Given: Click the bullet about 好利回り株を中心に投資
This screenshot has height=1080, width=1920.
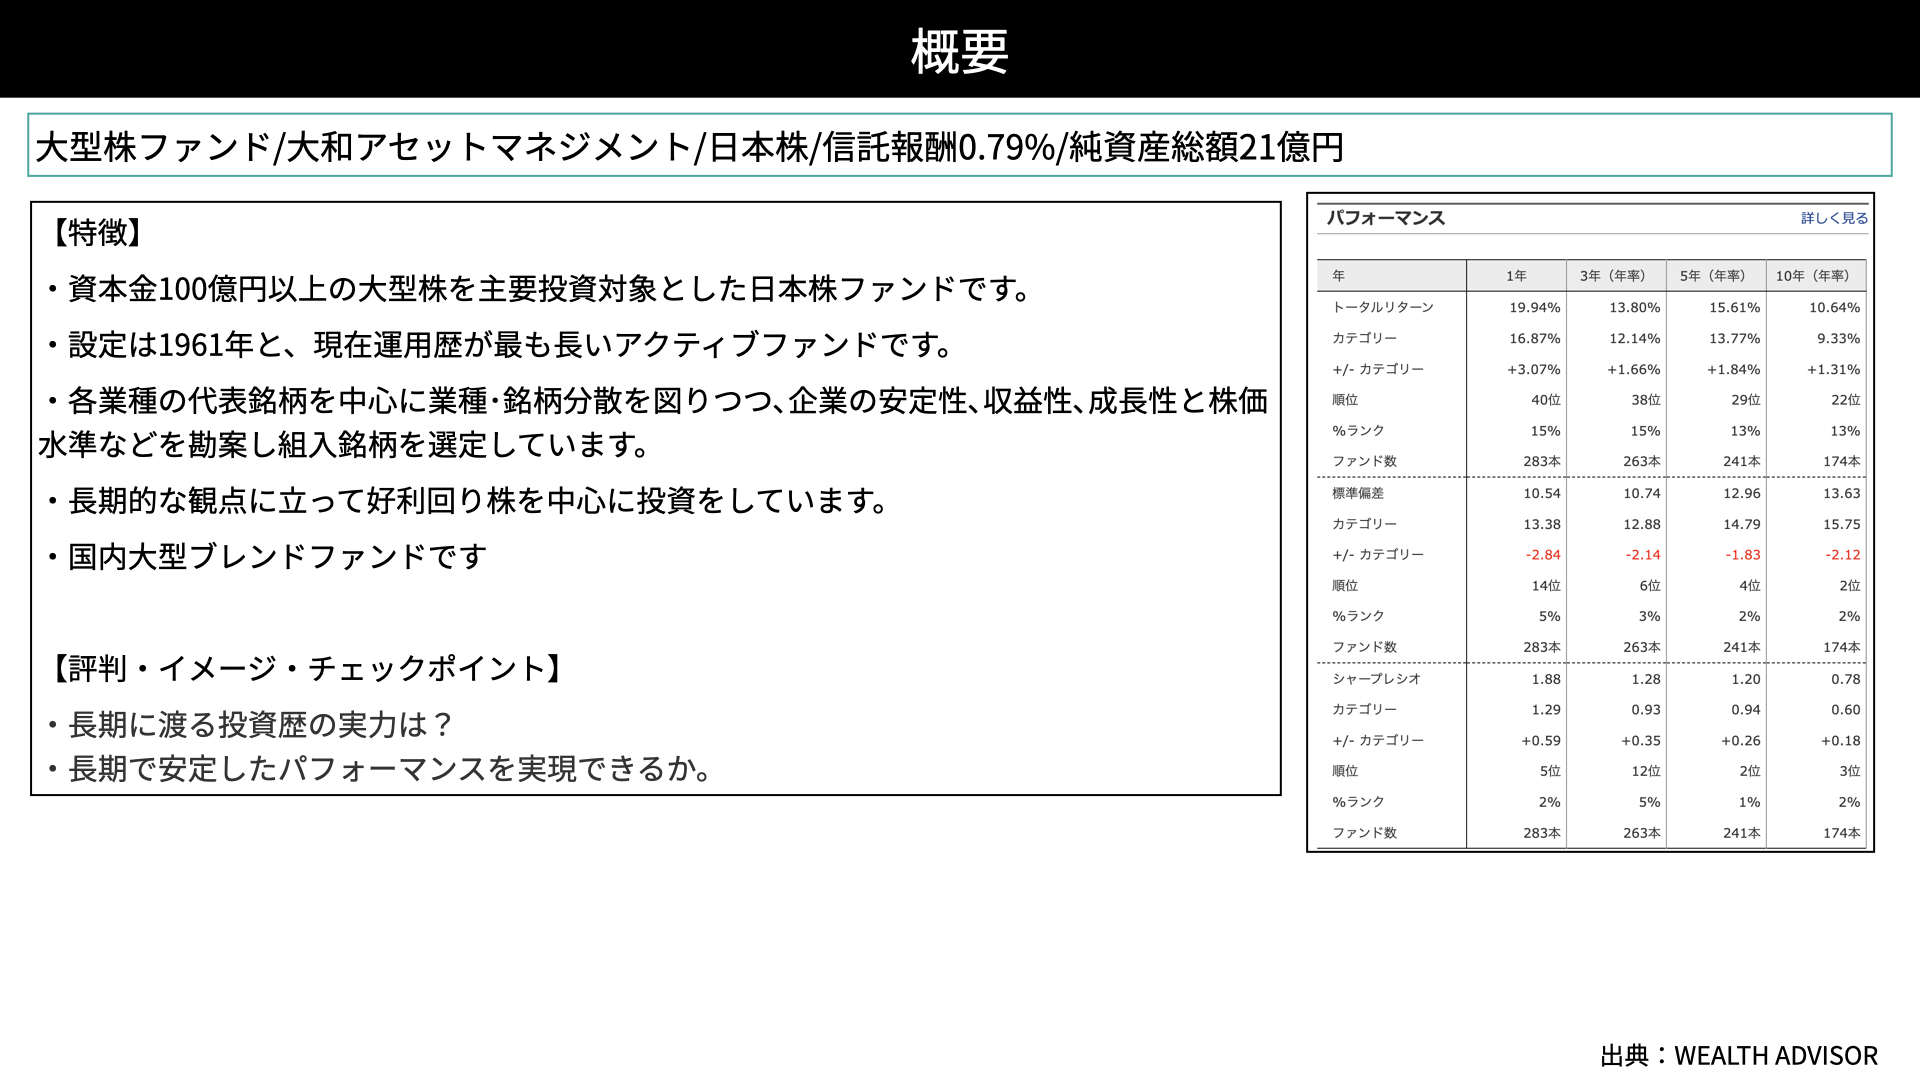Looking at the screenshot, I should point(470,501).
